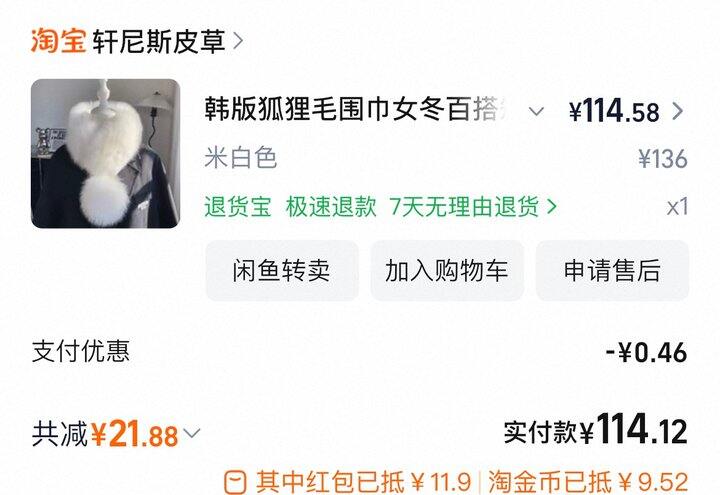Expand the 共减 ¥21.88 discount breakdown
Image resolution: width=720 pixels, height=495 pixels.
(x=116, y=434)
